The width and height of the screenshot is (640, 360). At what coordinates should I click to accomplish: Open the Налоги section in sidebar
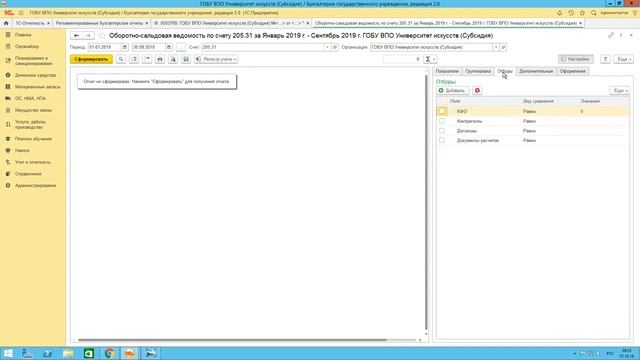click(22, 151)
